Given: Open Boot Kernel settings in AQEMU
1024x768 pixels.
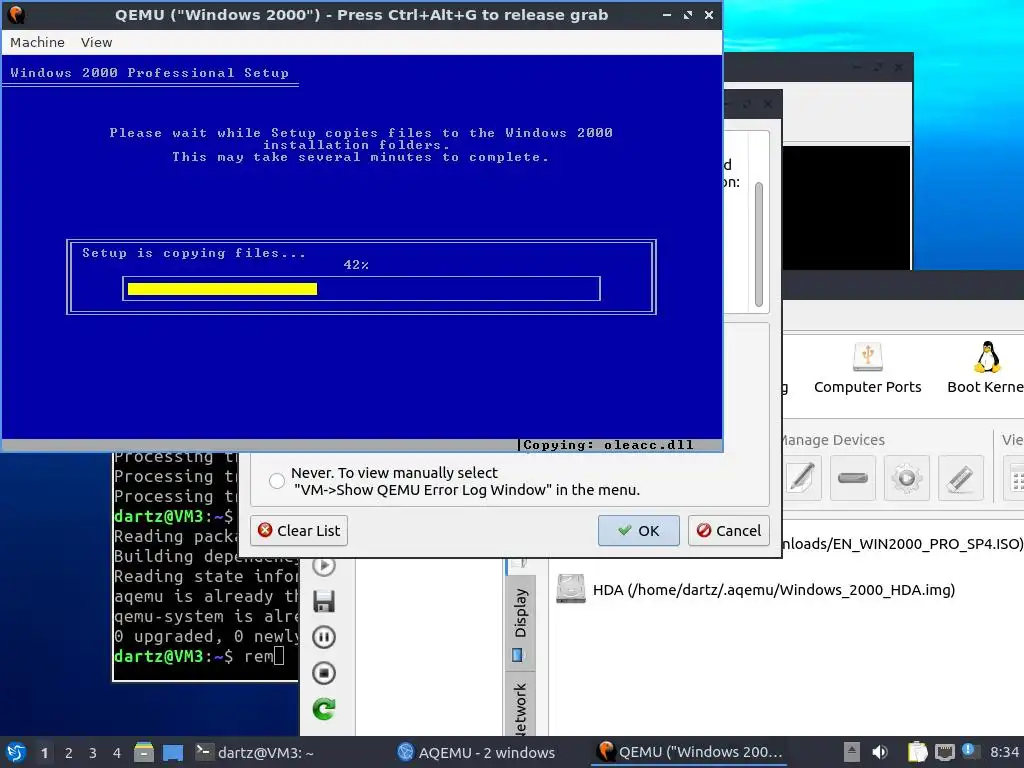Looking at the screenshot, I should point(985,368).
